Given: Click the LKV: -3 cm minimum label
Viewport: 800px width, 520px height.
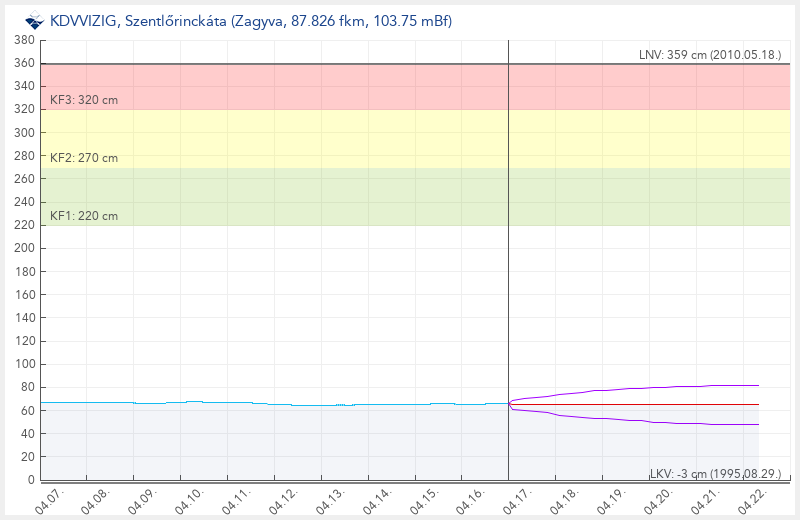Looking at the screenshot, I should pos(719,472).
